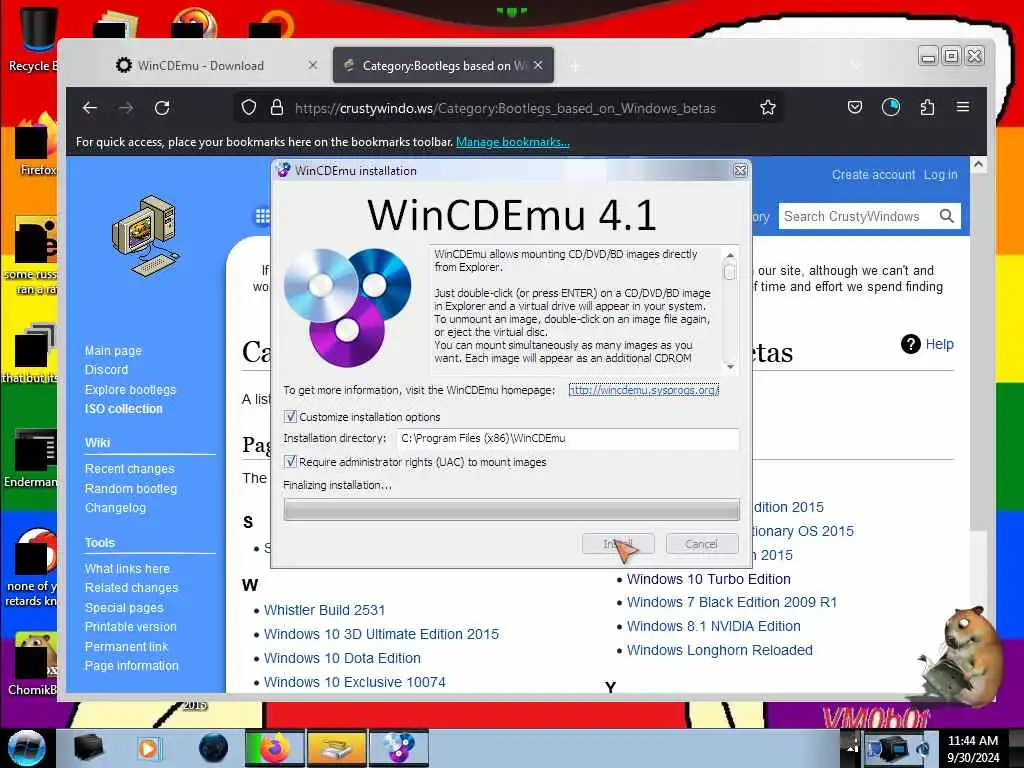
Task: Click the search magnifier in CrustyWindows search
Action: click(946, 216)
